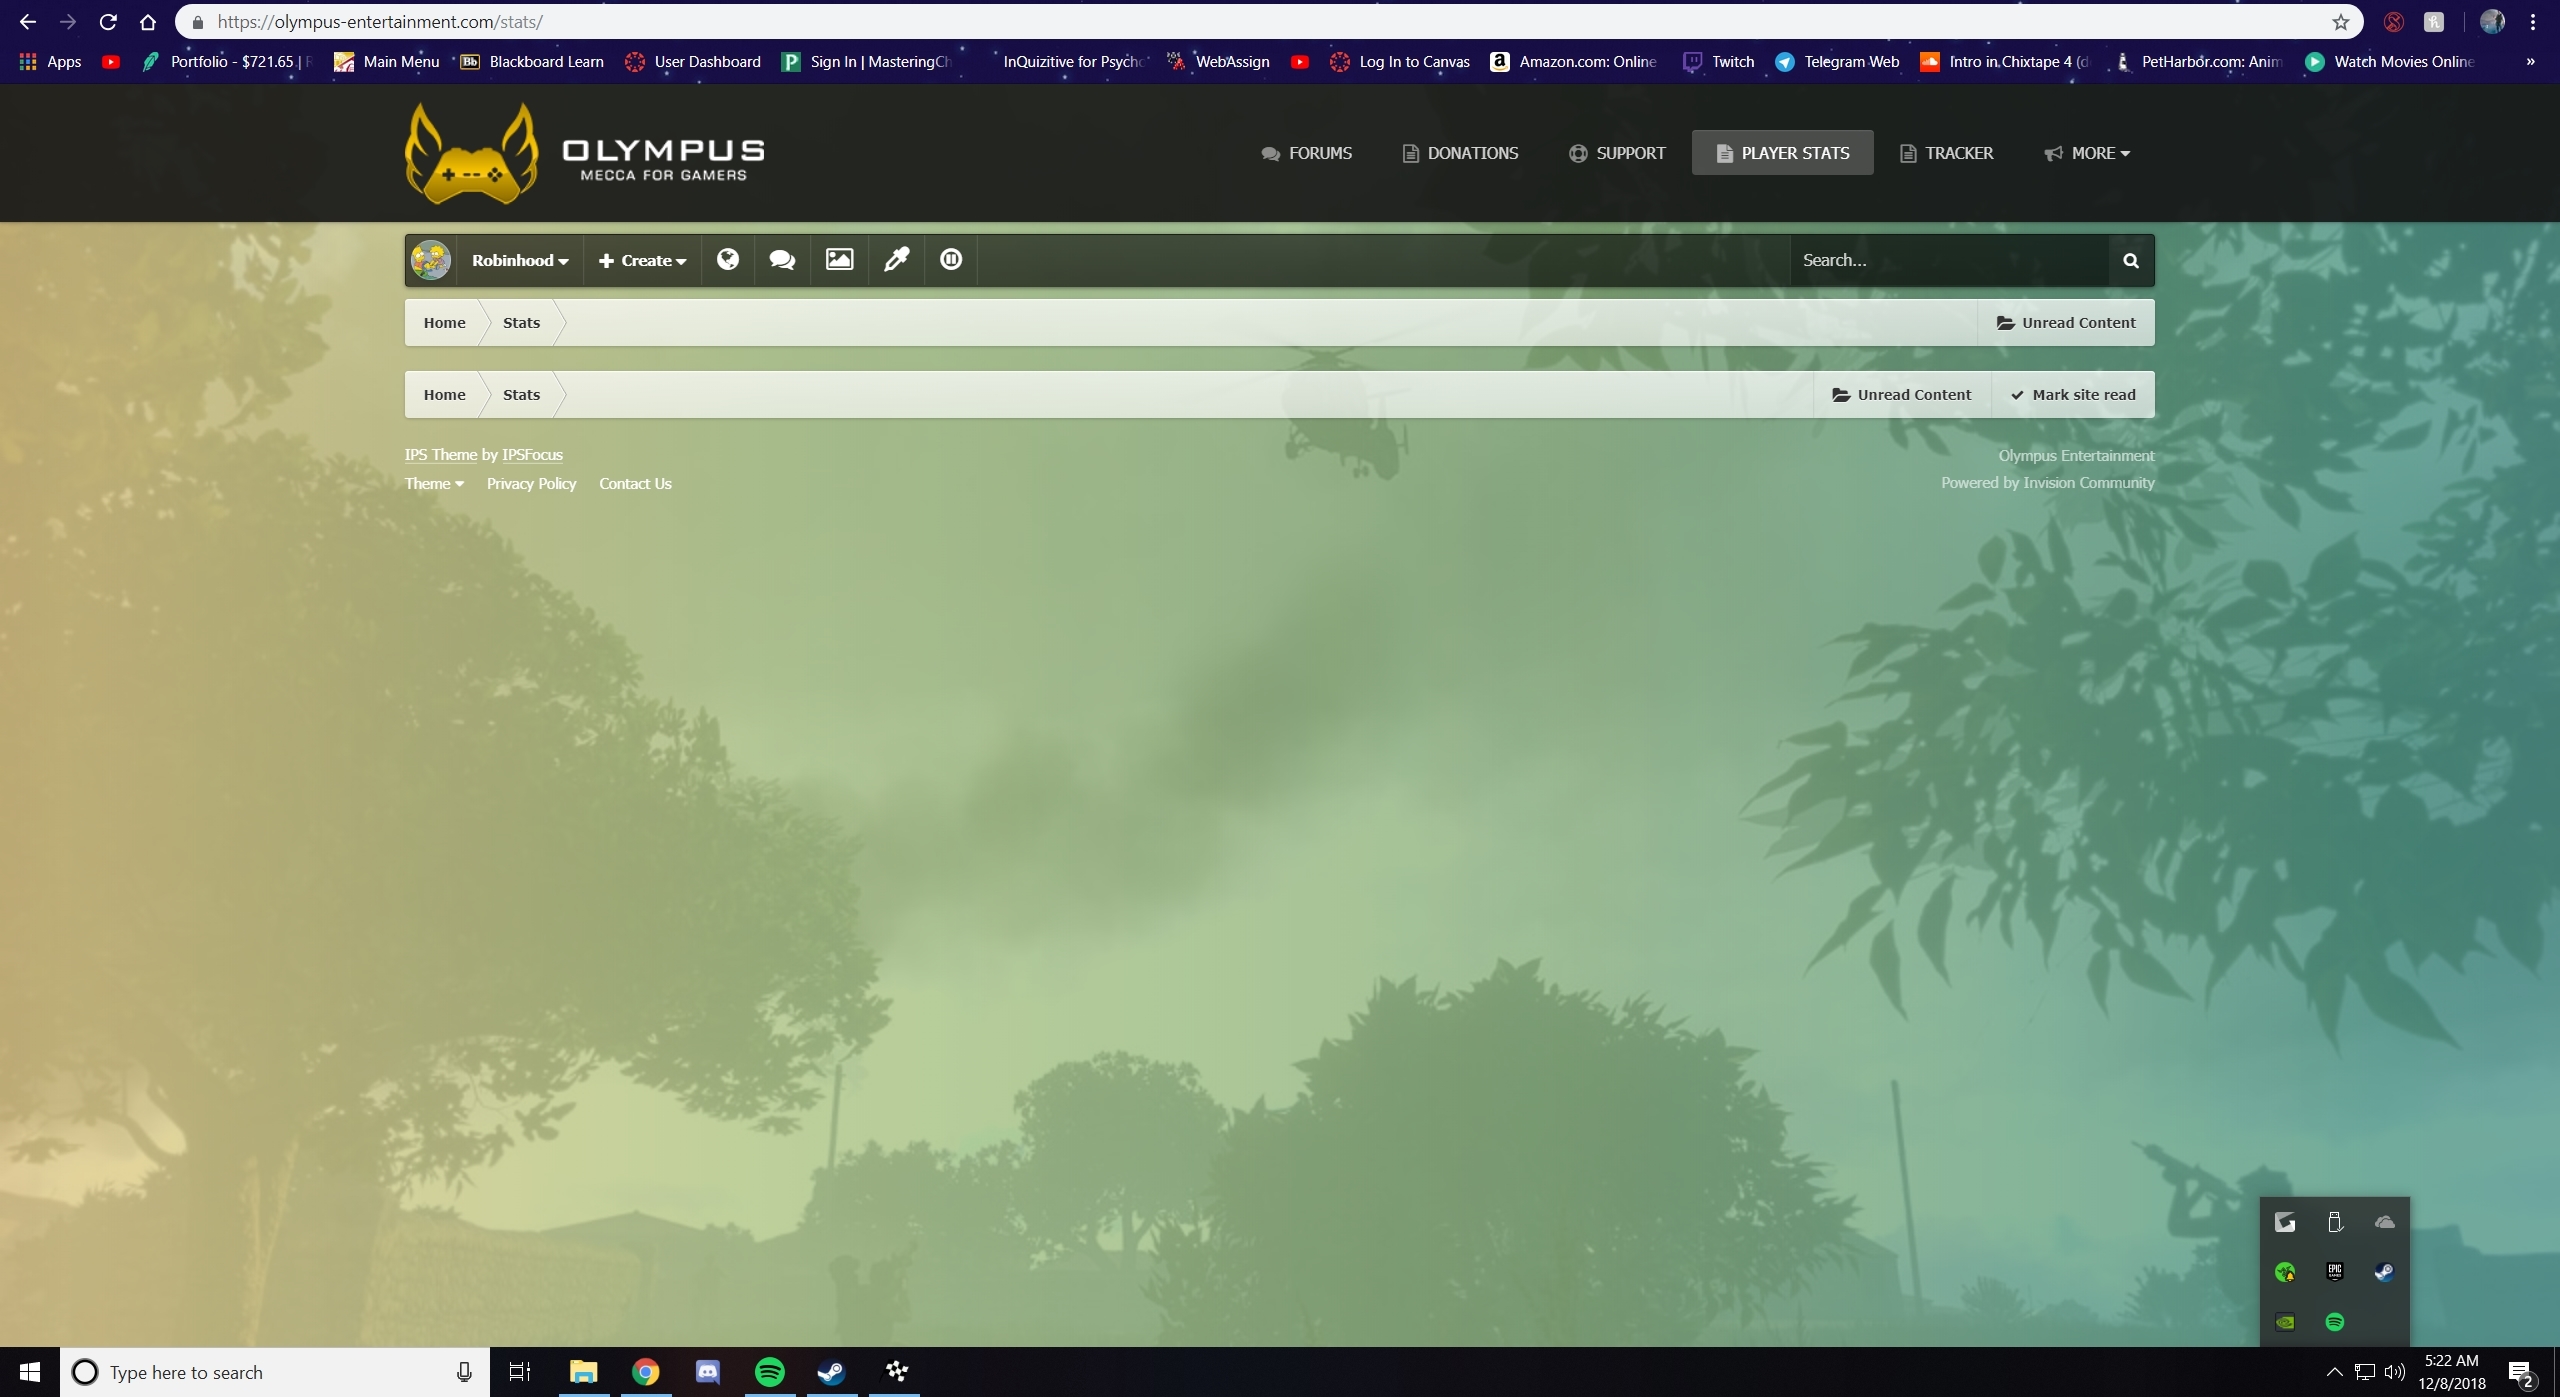Open the Privacy Policy link
Image resolution: width=2560 pixels, height=1397 pixels.
[x=531, y=484]
